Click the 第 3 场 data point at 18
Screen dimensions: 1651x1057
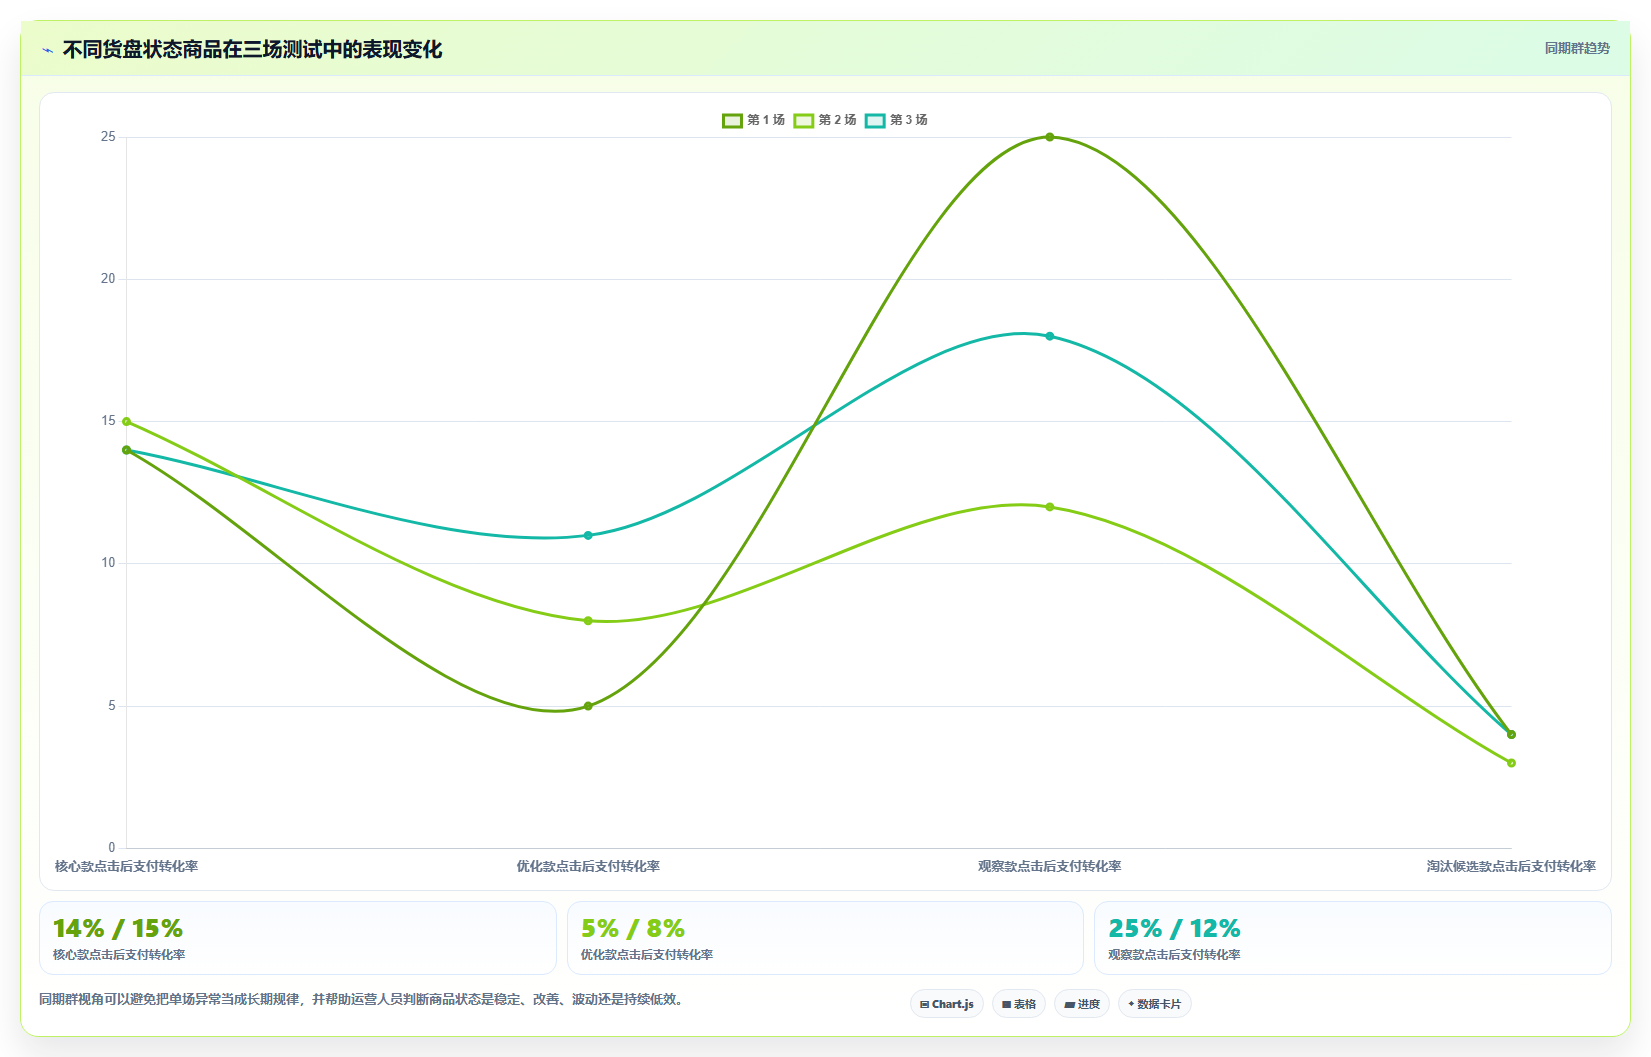[x=1050, y=336]
